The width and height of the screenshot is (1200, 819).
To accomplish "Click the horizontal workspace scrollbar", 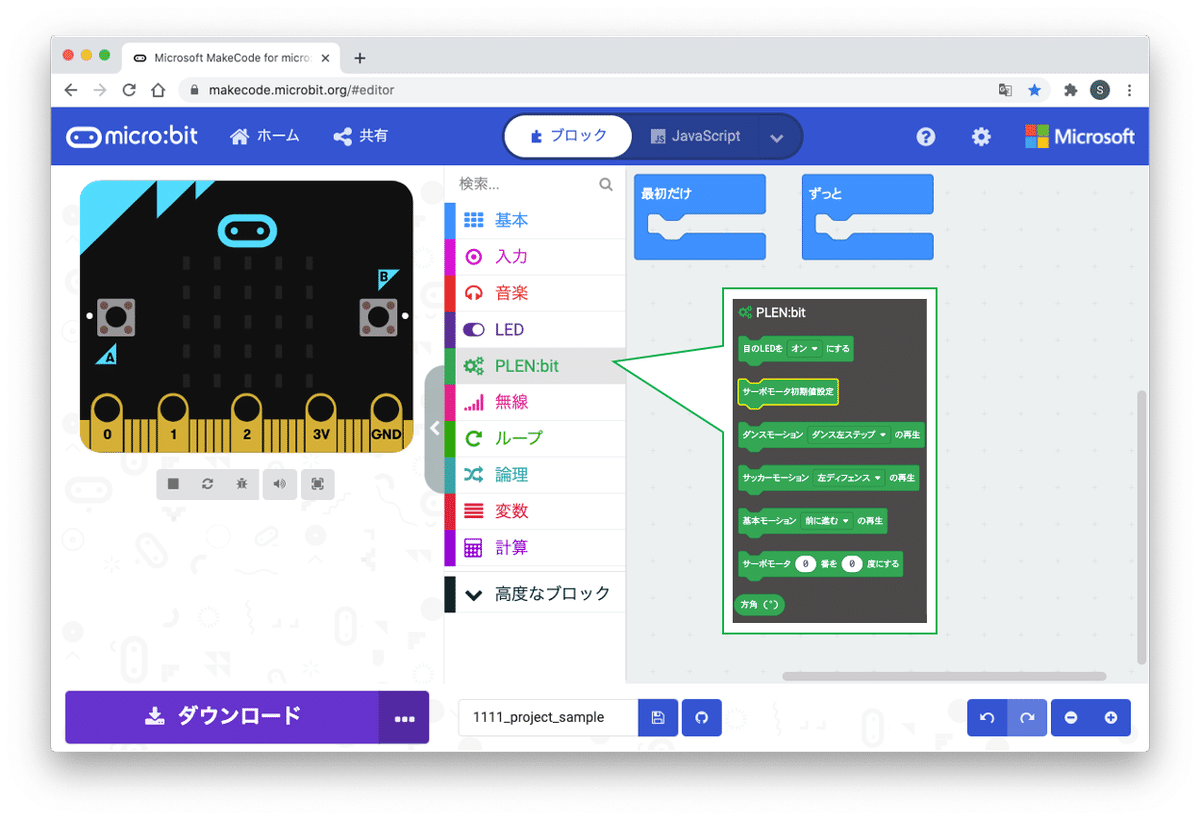I will [944, 677].
